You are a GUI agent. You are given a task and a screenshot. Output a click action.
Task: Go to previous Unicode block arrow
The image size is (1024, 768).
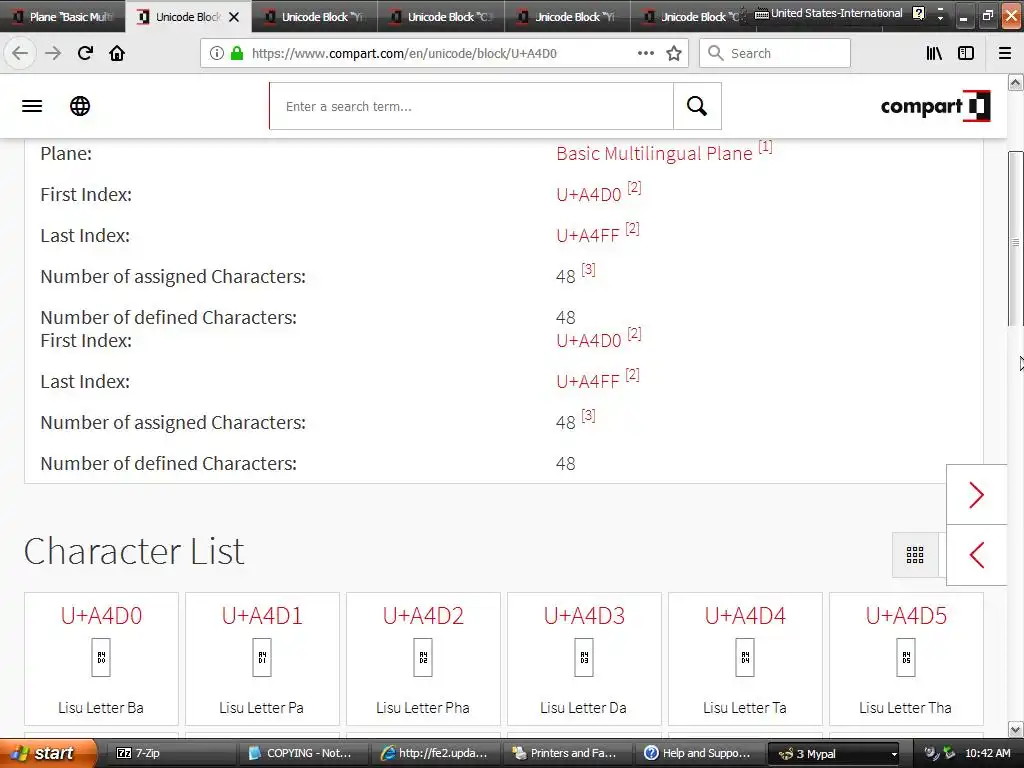point(976,555)
